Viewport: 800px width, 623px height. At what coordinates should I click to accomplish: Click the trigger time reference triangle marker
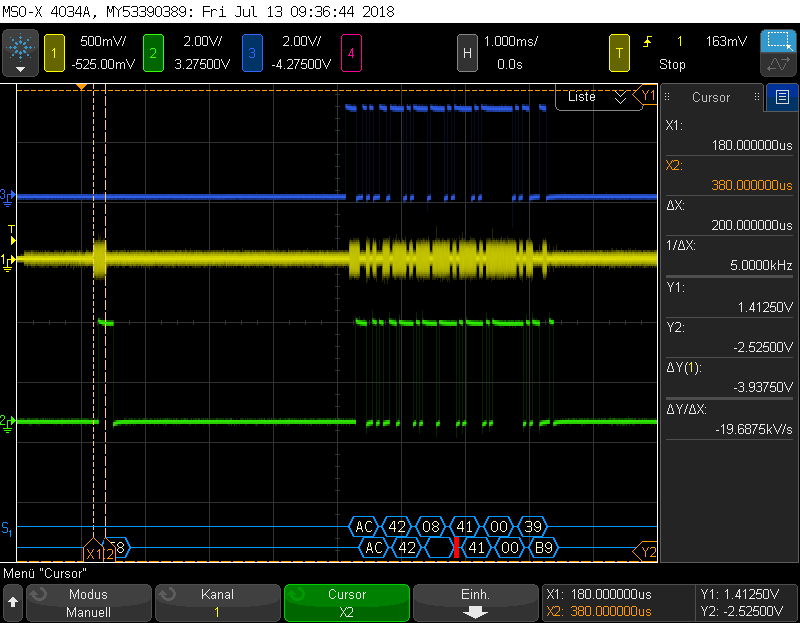click(x=82, y=87)
